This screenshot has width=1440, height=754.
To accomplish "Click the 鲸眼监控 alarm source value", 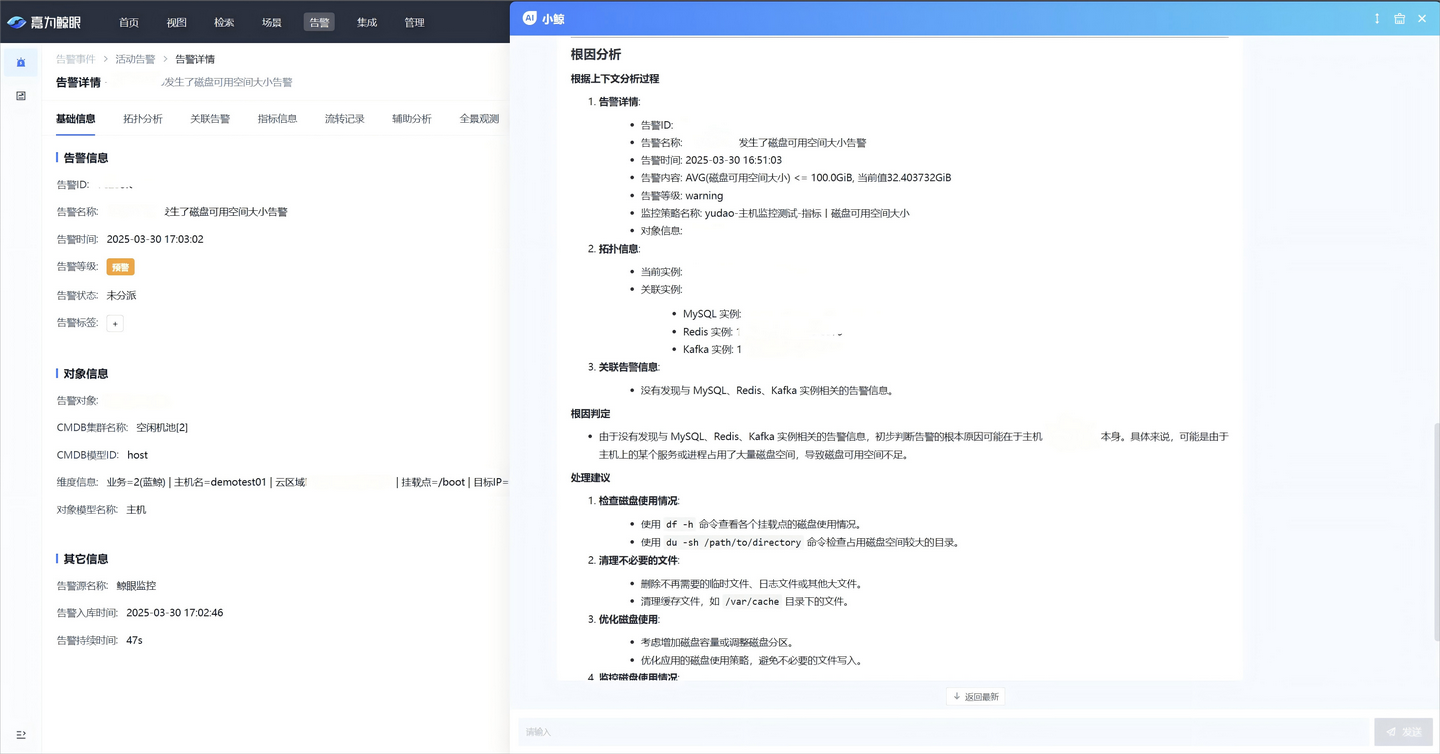I will pyautogui.click(x=136, y=586).
